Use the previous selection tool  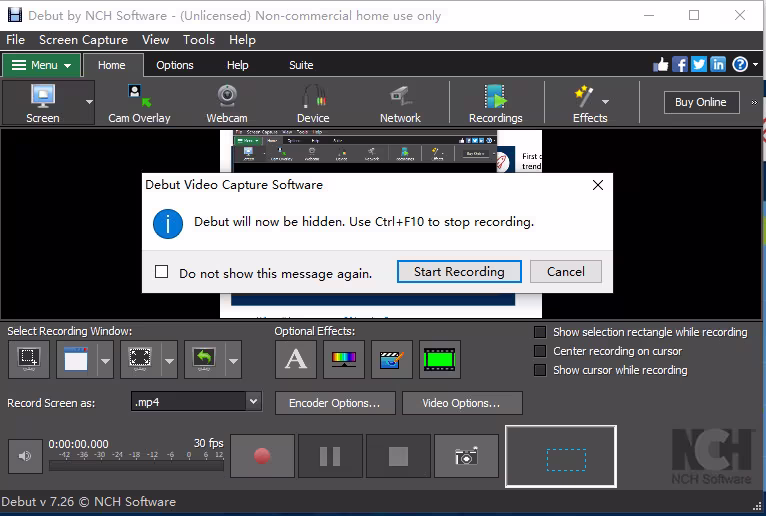(204, 360)
